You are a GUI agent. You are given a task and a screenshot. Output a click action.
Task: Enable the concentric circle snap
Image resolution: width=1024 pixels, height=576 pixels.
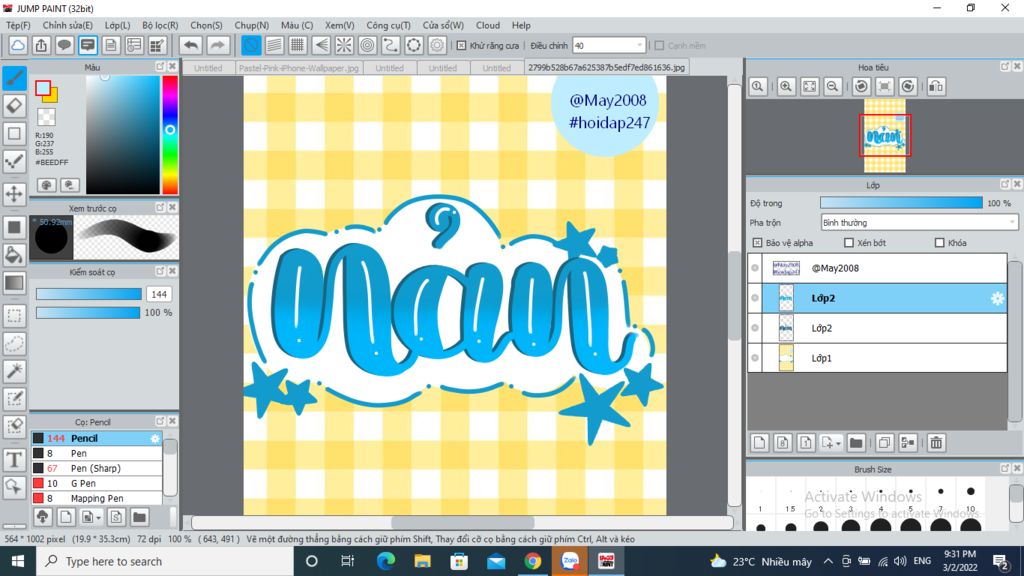click(x=368, y=45)
